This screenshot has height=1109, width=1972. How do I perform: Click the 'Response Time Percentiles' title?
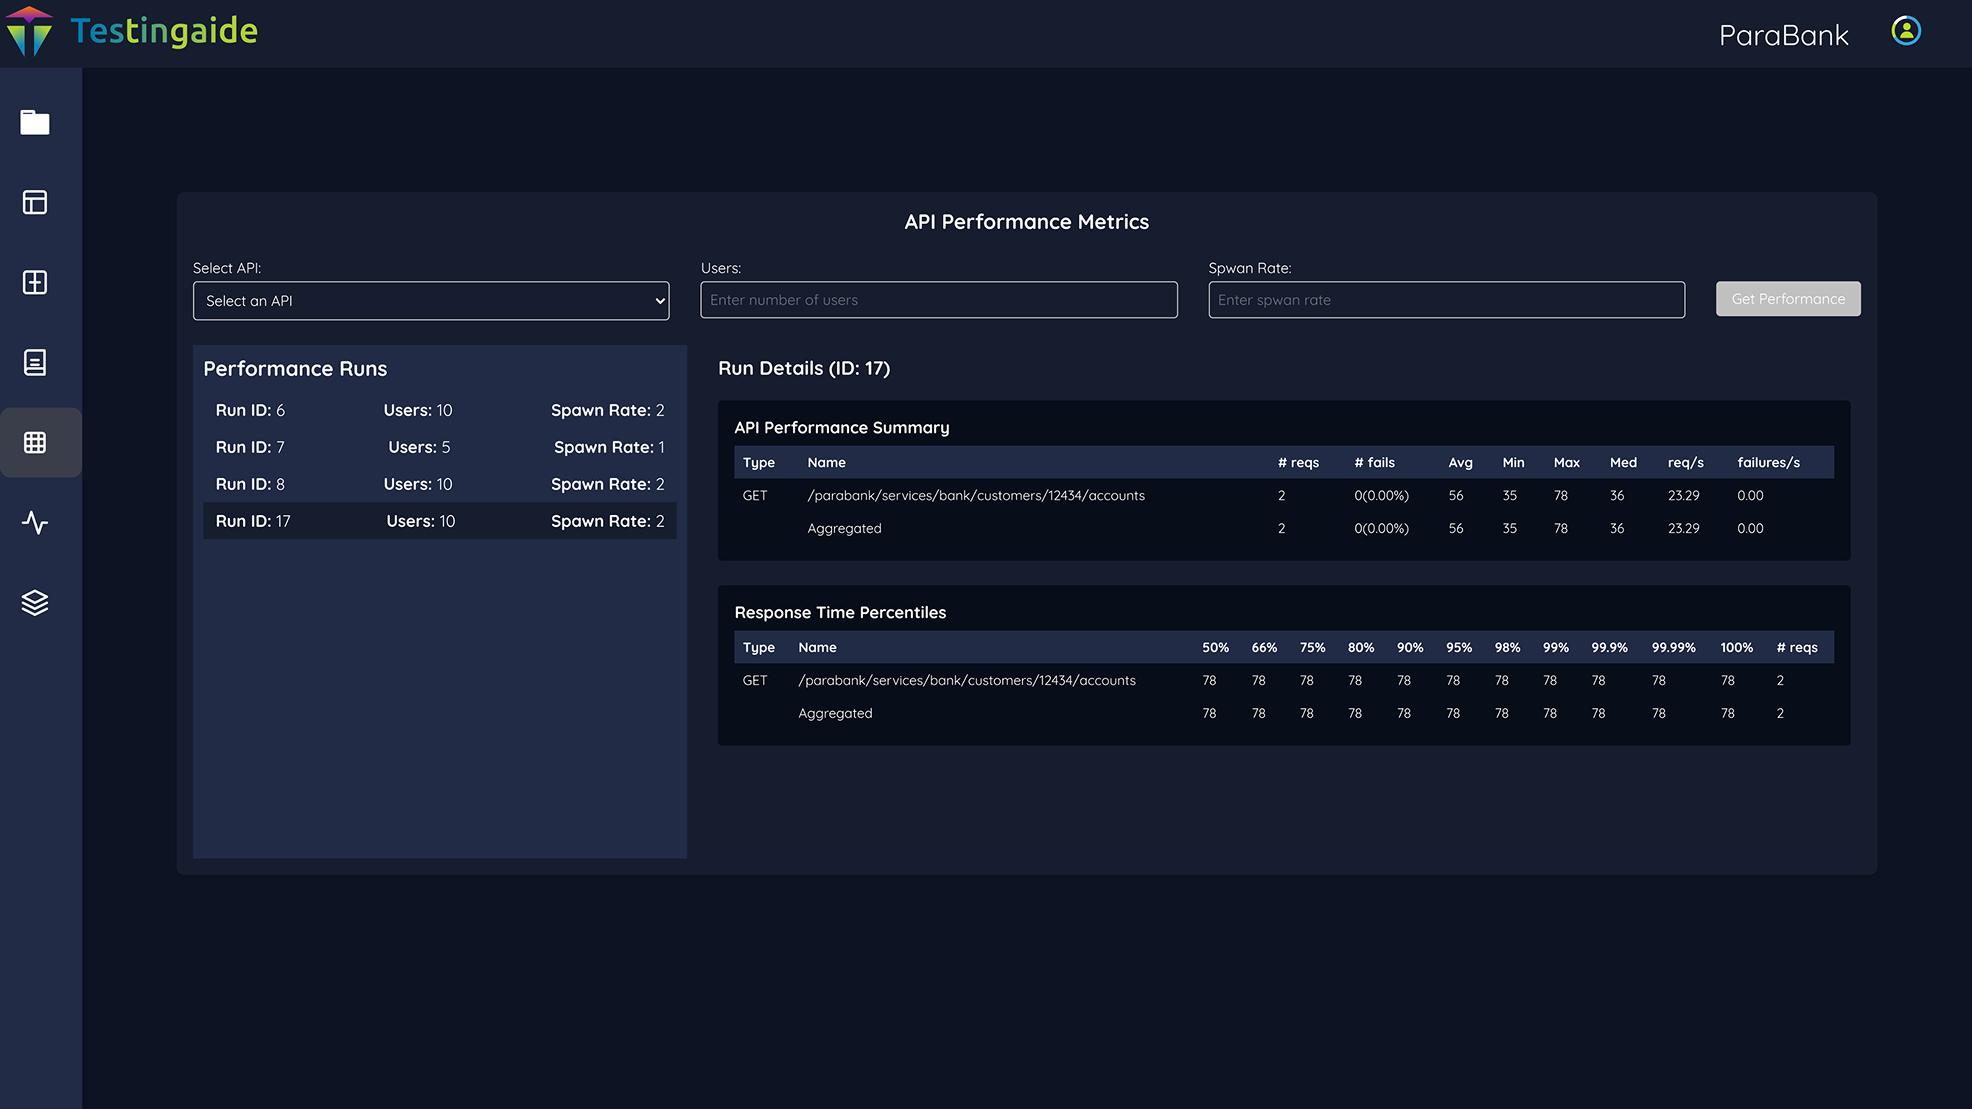click(x=840, y=612)
